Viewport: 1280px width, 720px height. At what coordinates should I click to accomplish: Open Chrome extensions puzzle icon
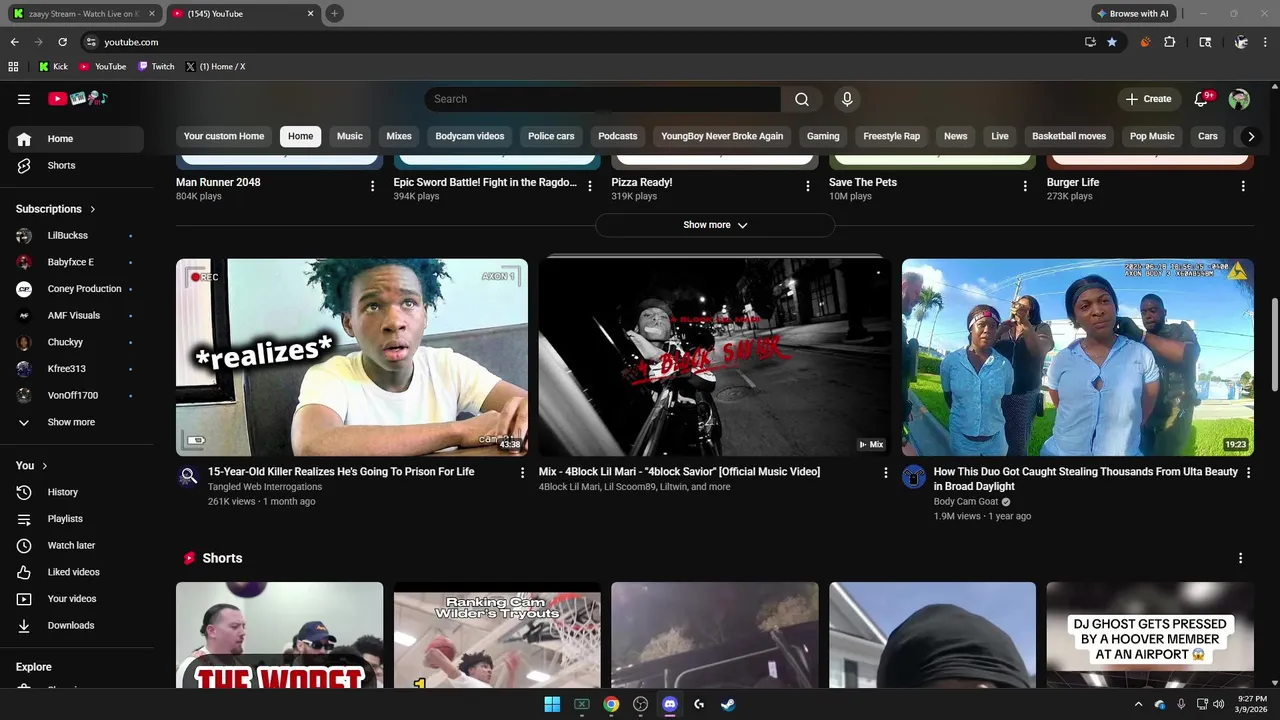tap(1169, 42)
